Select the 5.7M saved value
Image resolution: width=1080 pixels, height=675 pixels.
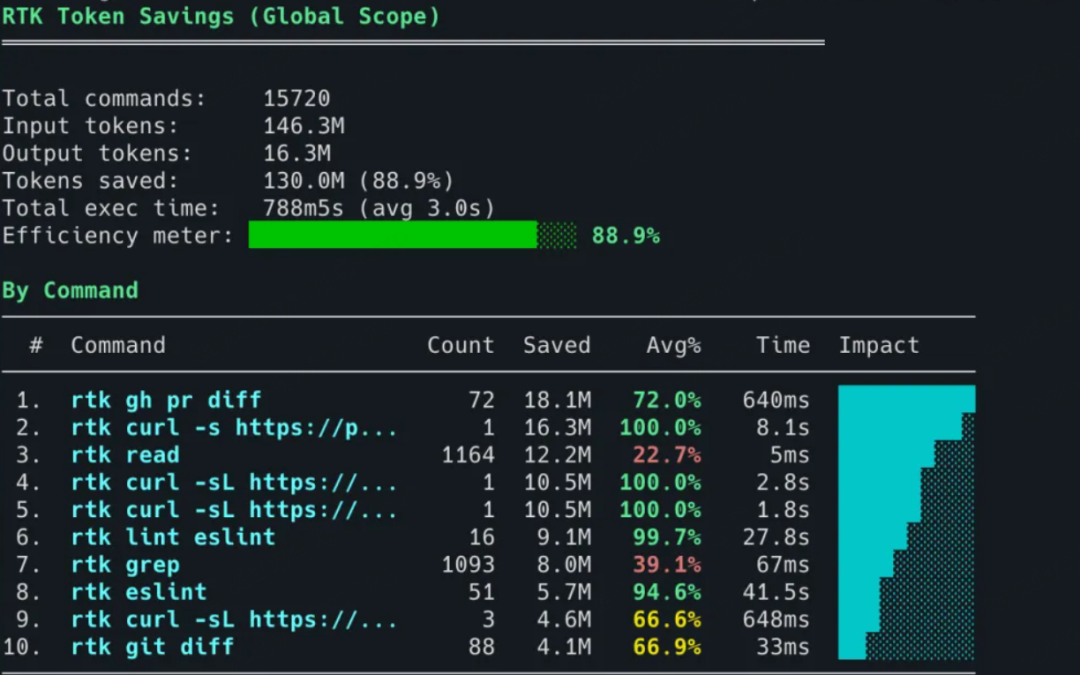[563, 592]
